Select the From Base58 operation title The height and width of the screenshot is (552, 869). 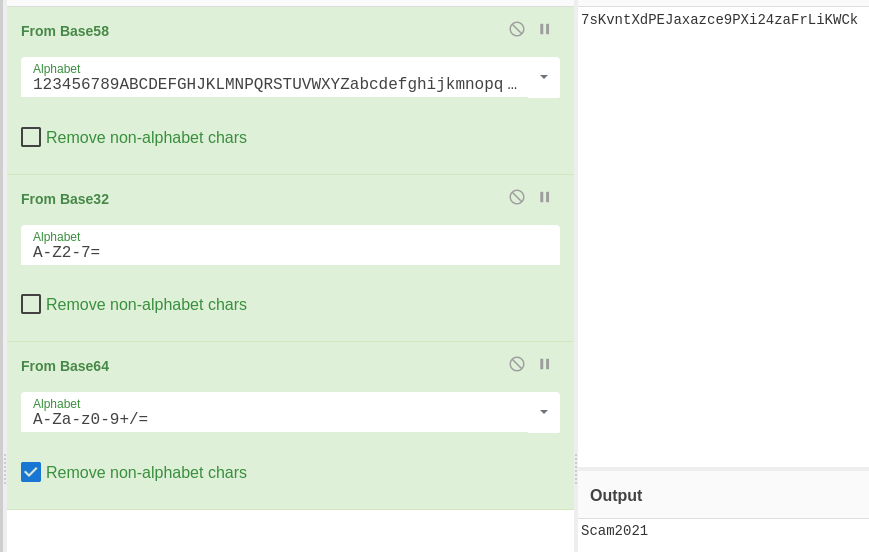[x=65, y=31]
